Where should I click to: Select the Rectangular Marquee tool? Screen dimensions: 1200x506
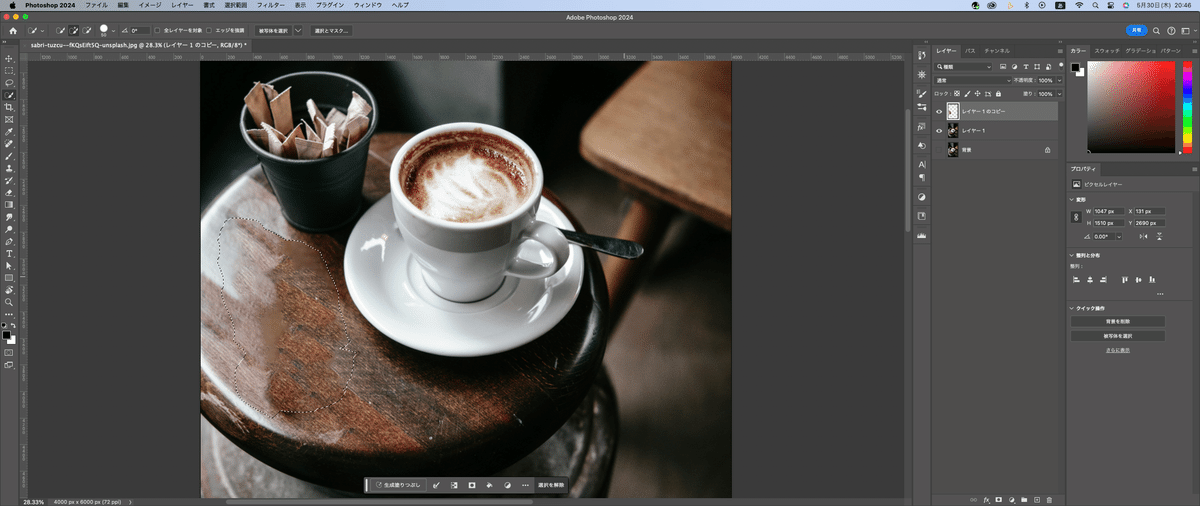tap(9, 71)
